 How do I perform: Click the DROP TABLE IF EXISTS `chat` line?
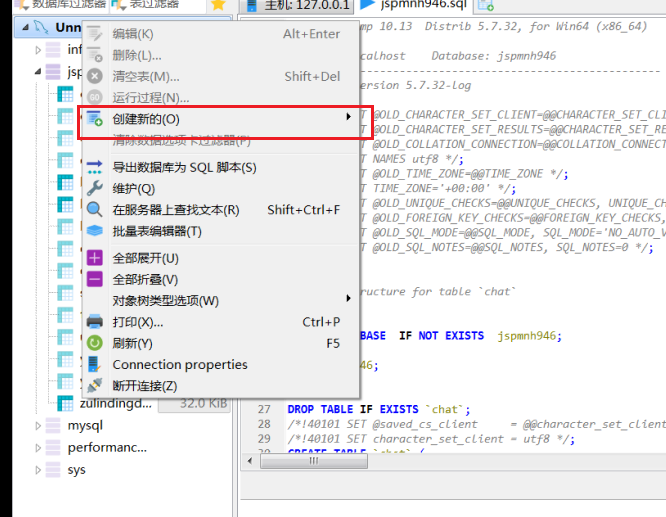(x=379, y=409)
